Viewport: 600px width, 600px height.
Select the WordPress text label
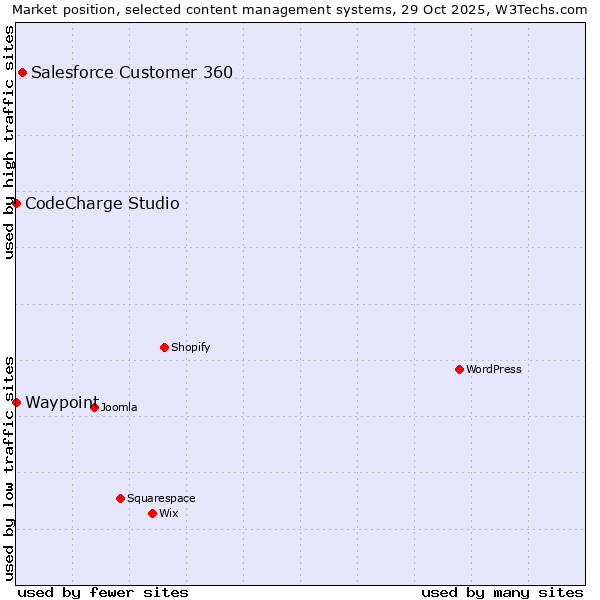[494, 370]
